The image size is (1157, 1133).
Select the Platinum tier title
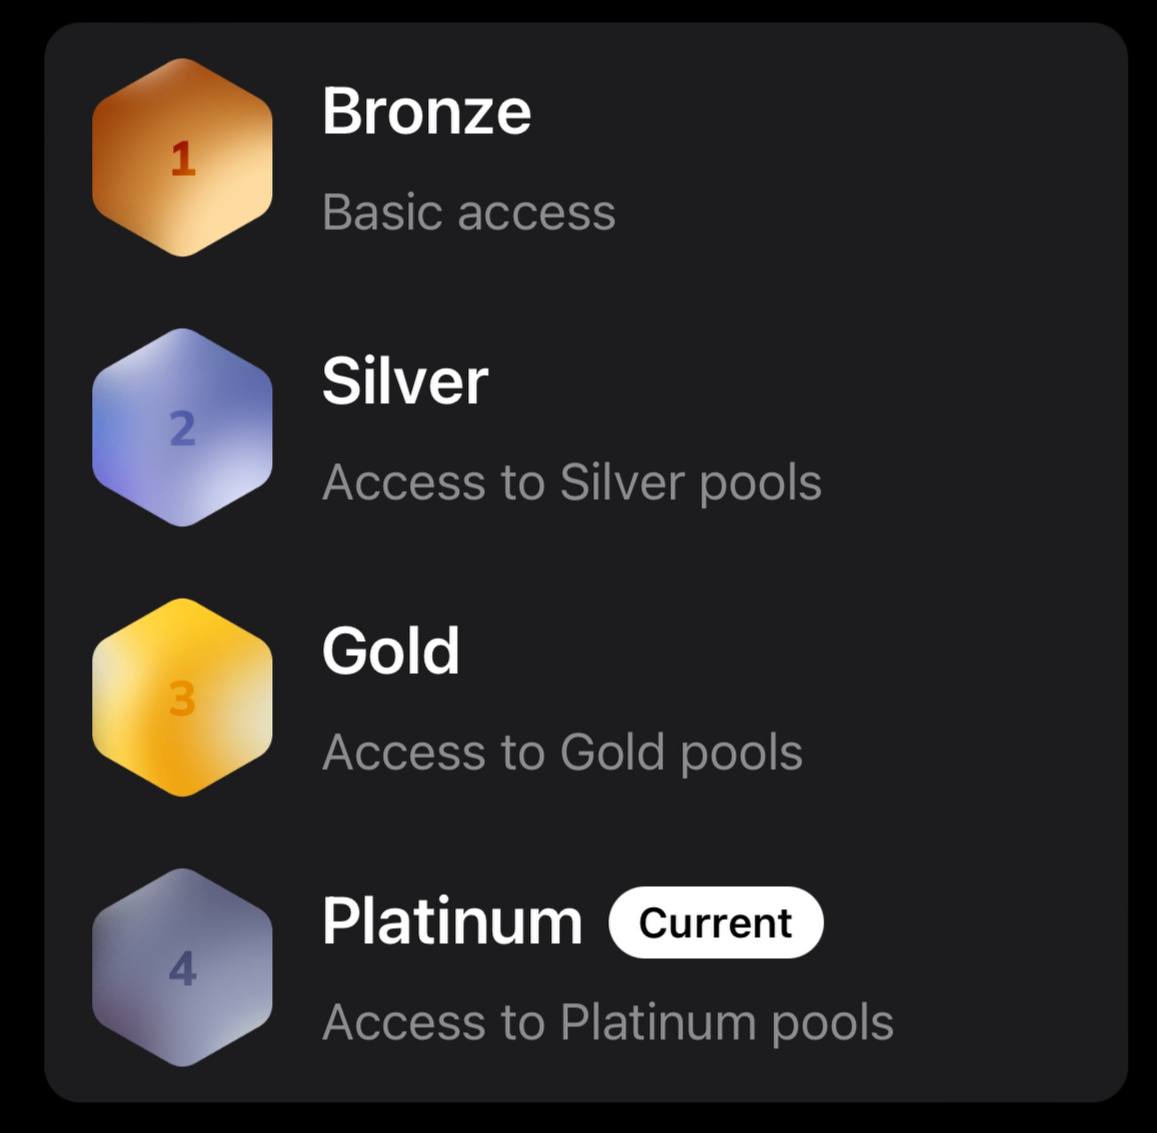coord(452,921)
